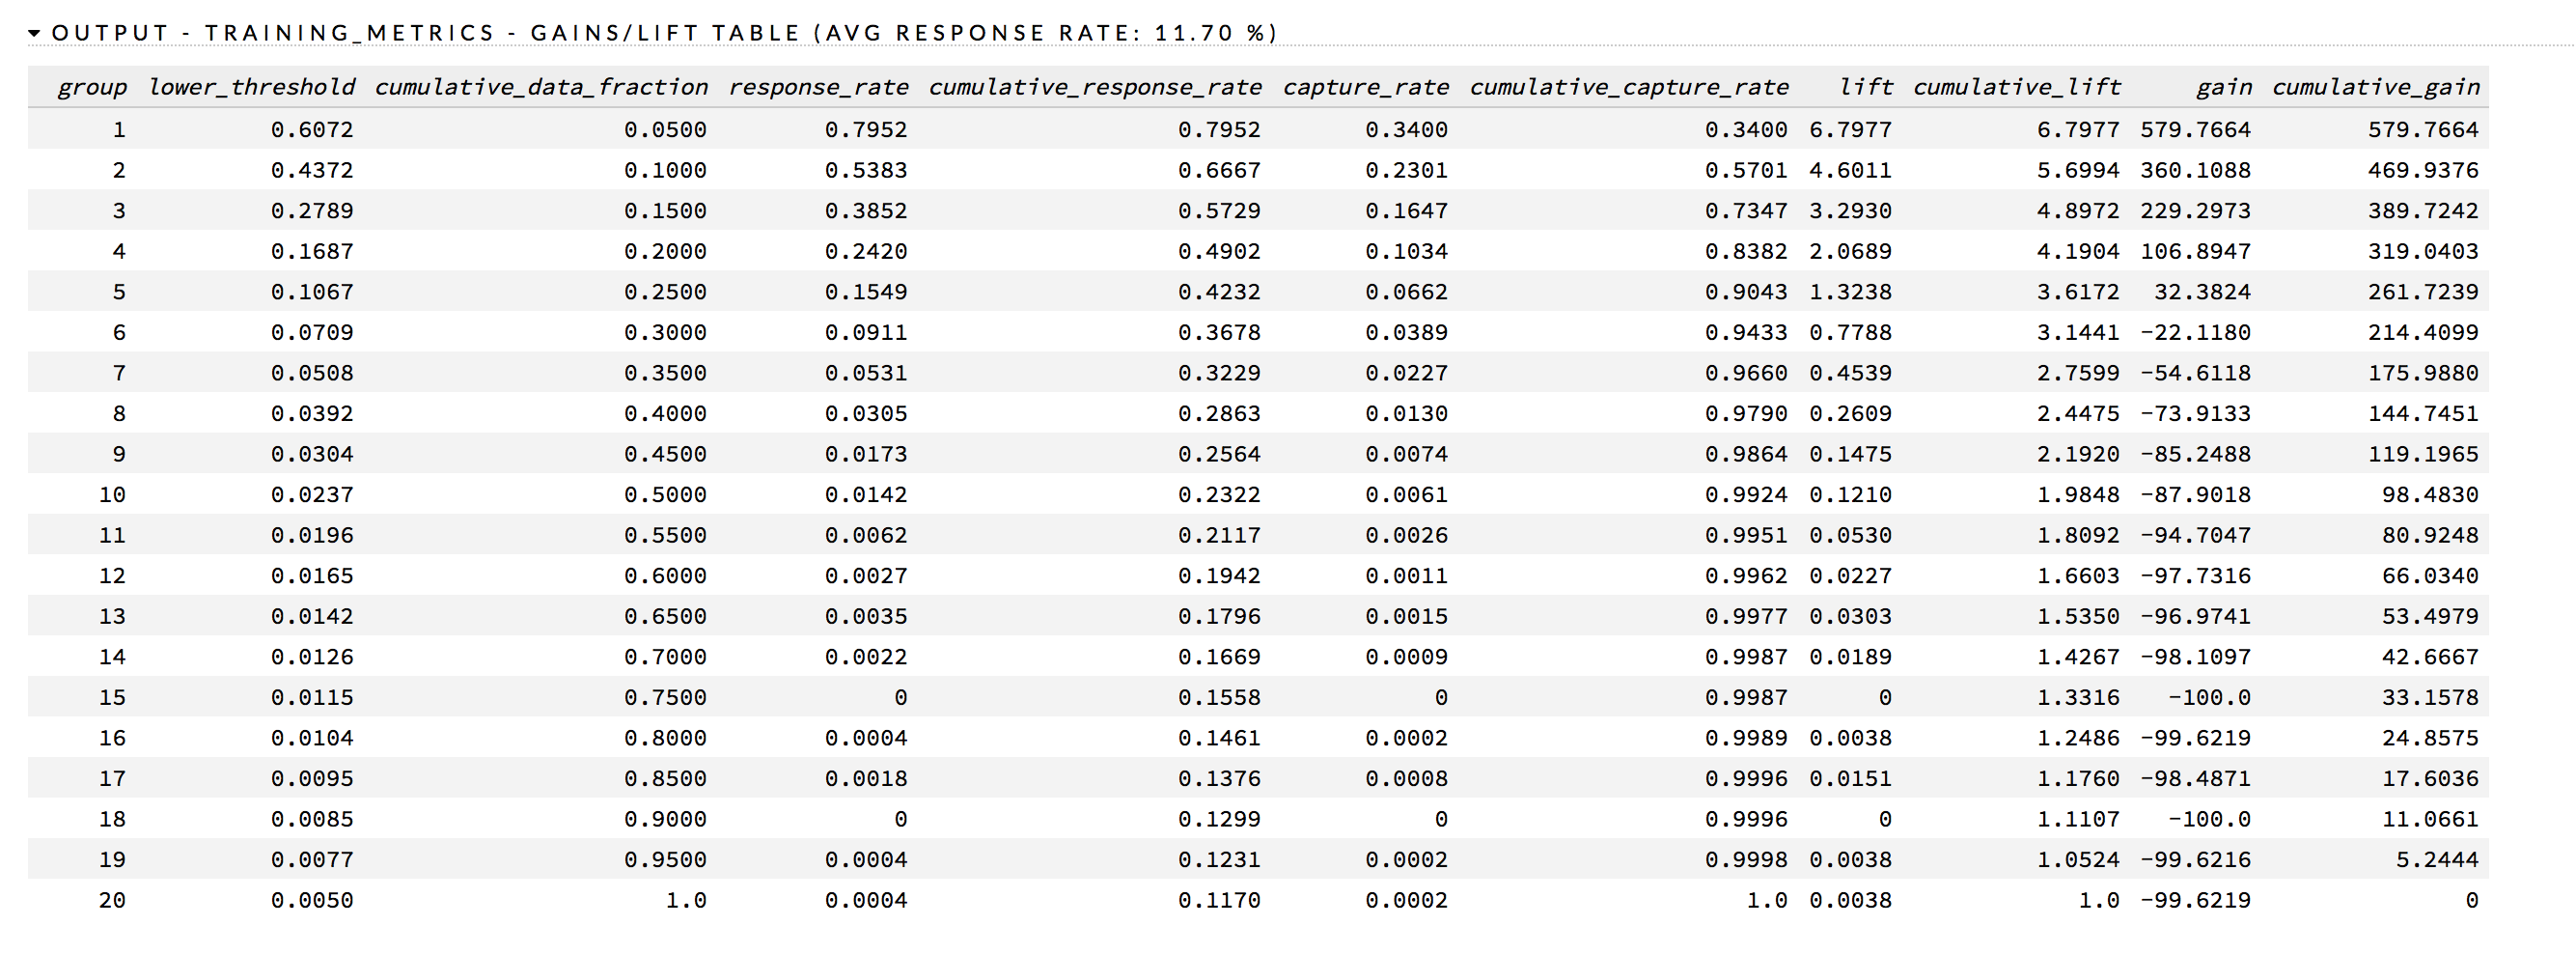Click the Training_Metrics Gains/Lift Table title
The image size is (2576, 954).
coord(664,33)
